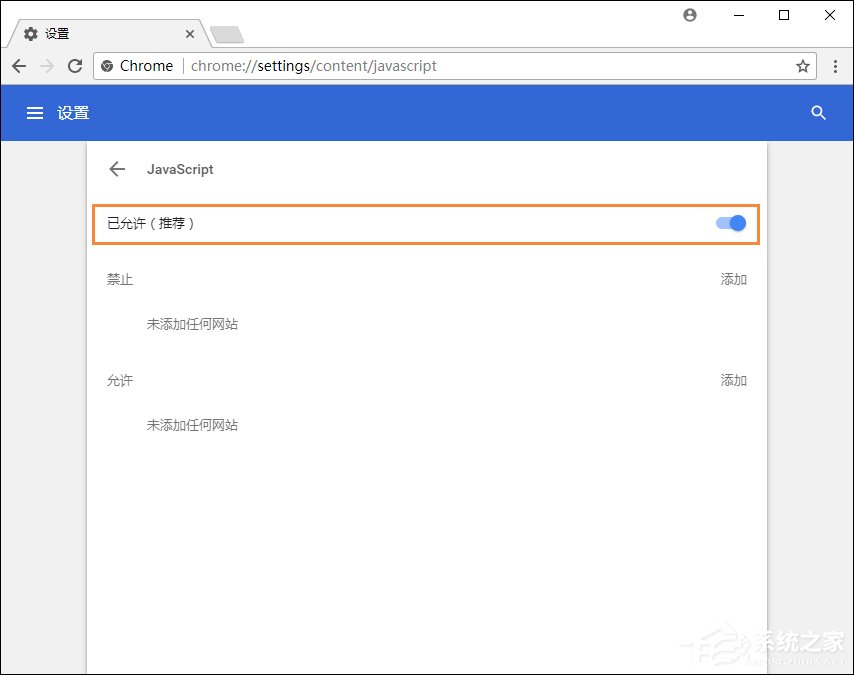Open the Chrome main menu (three dots)

(x=836, y=66)
